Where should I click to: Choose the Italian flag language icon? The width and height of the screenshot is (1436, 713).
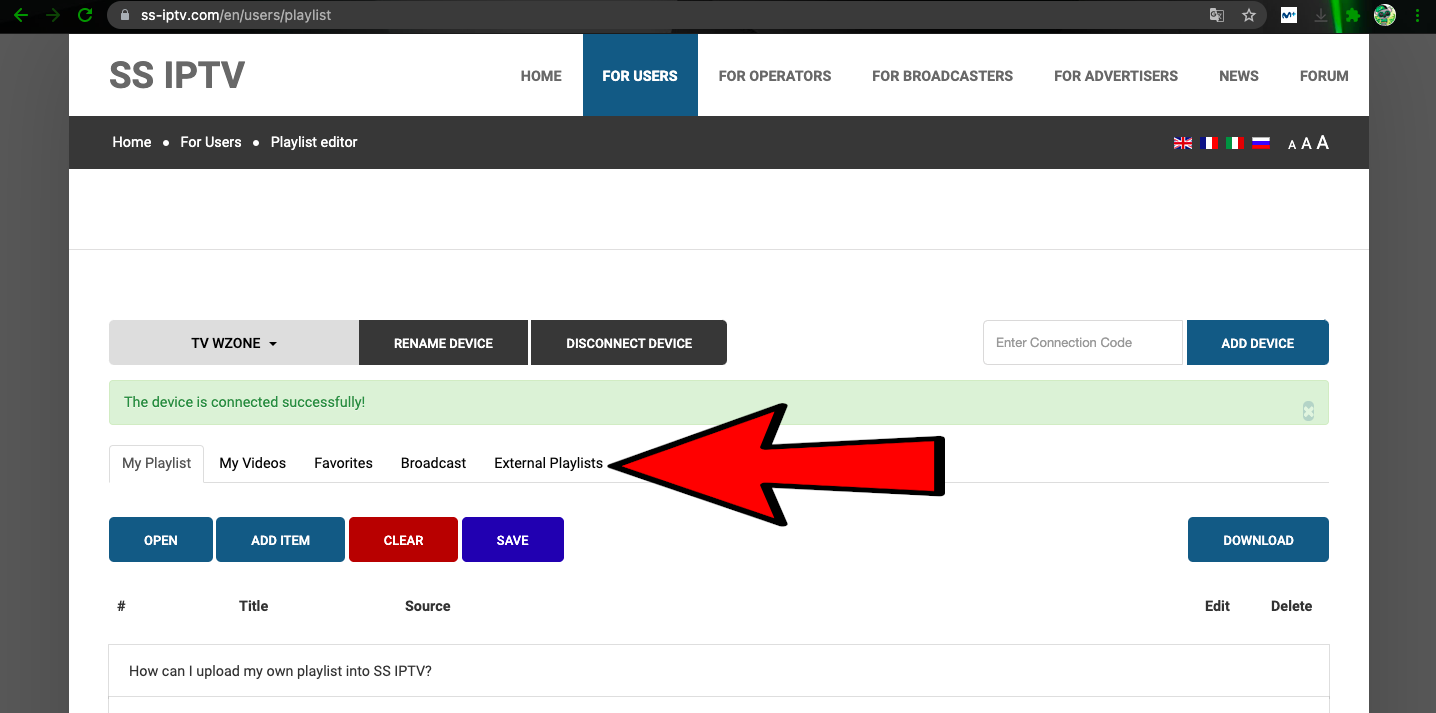point(1235,143)
